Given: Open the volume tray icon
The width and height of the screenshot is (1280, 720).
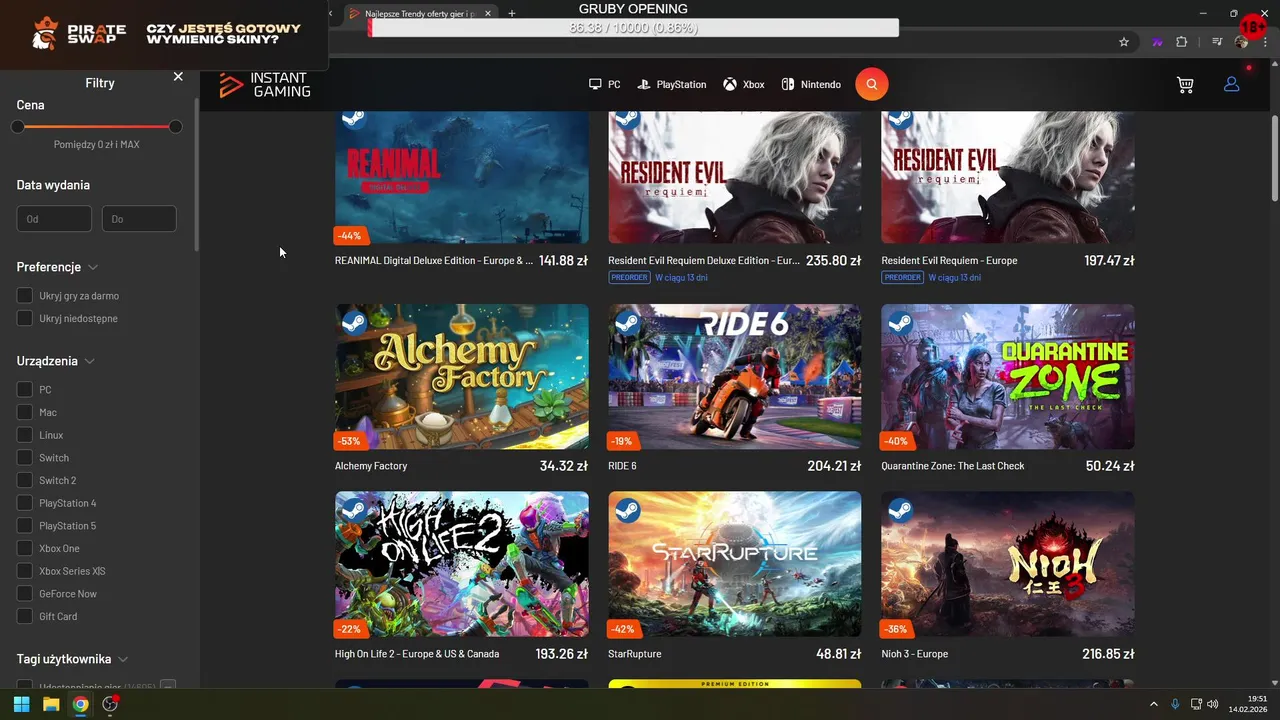Looking at the screenshot, I should coord(1213,704).
